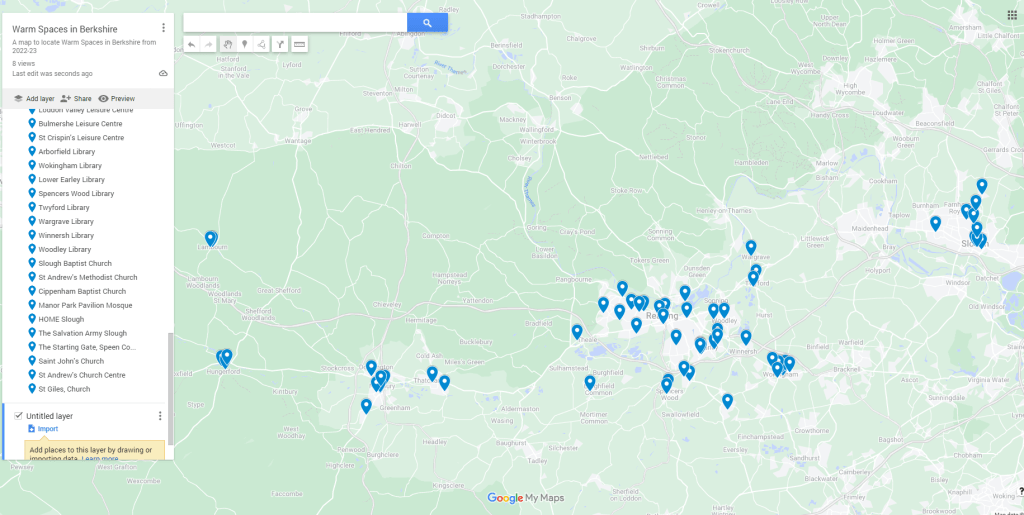1024x515 pixels.
Task: Pick the Add directions tool
Action: point(280,44)
